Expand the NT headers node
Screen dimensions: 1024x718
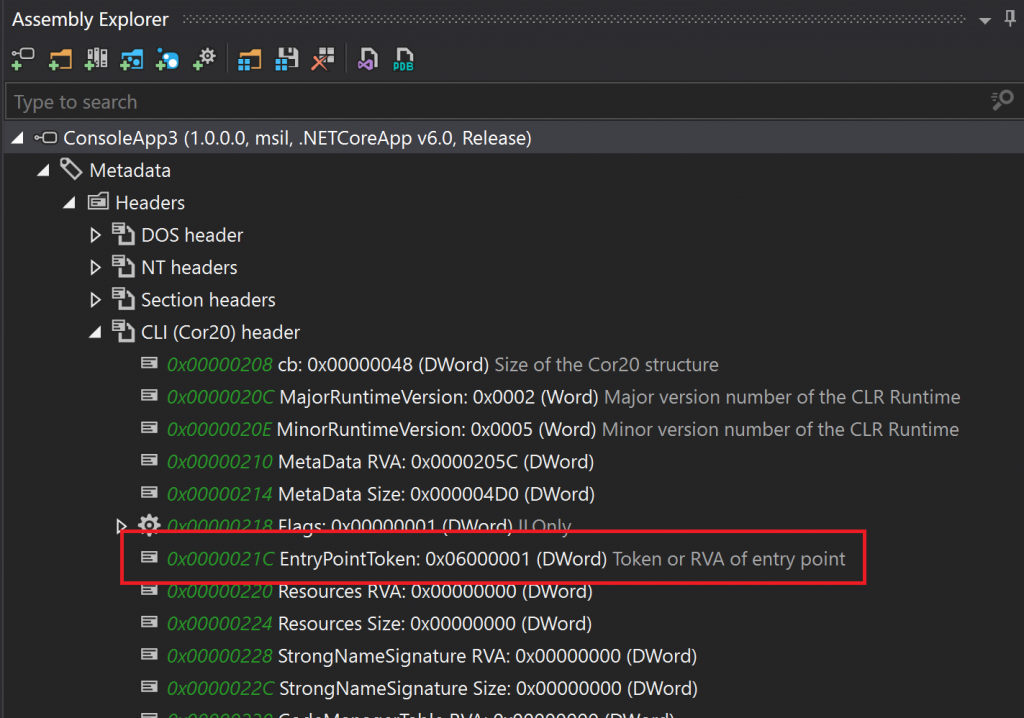[x=95, y=267]
